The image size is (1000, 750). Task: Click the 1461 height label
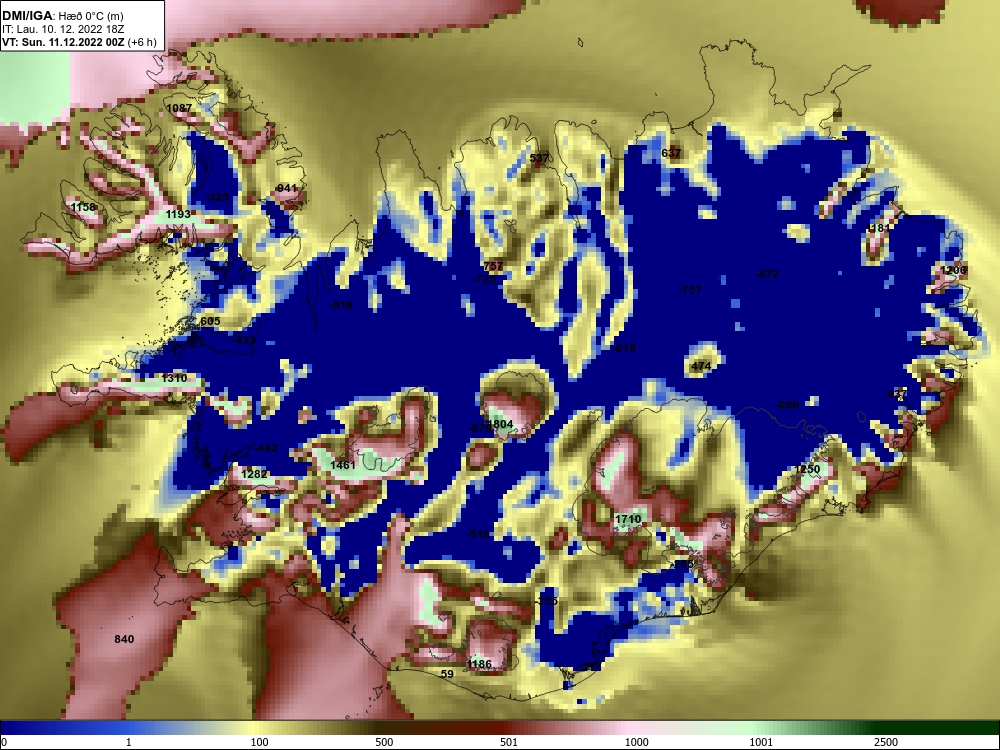343,465
